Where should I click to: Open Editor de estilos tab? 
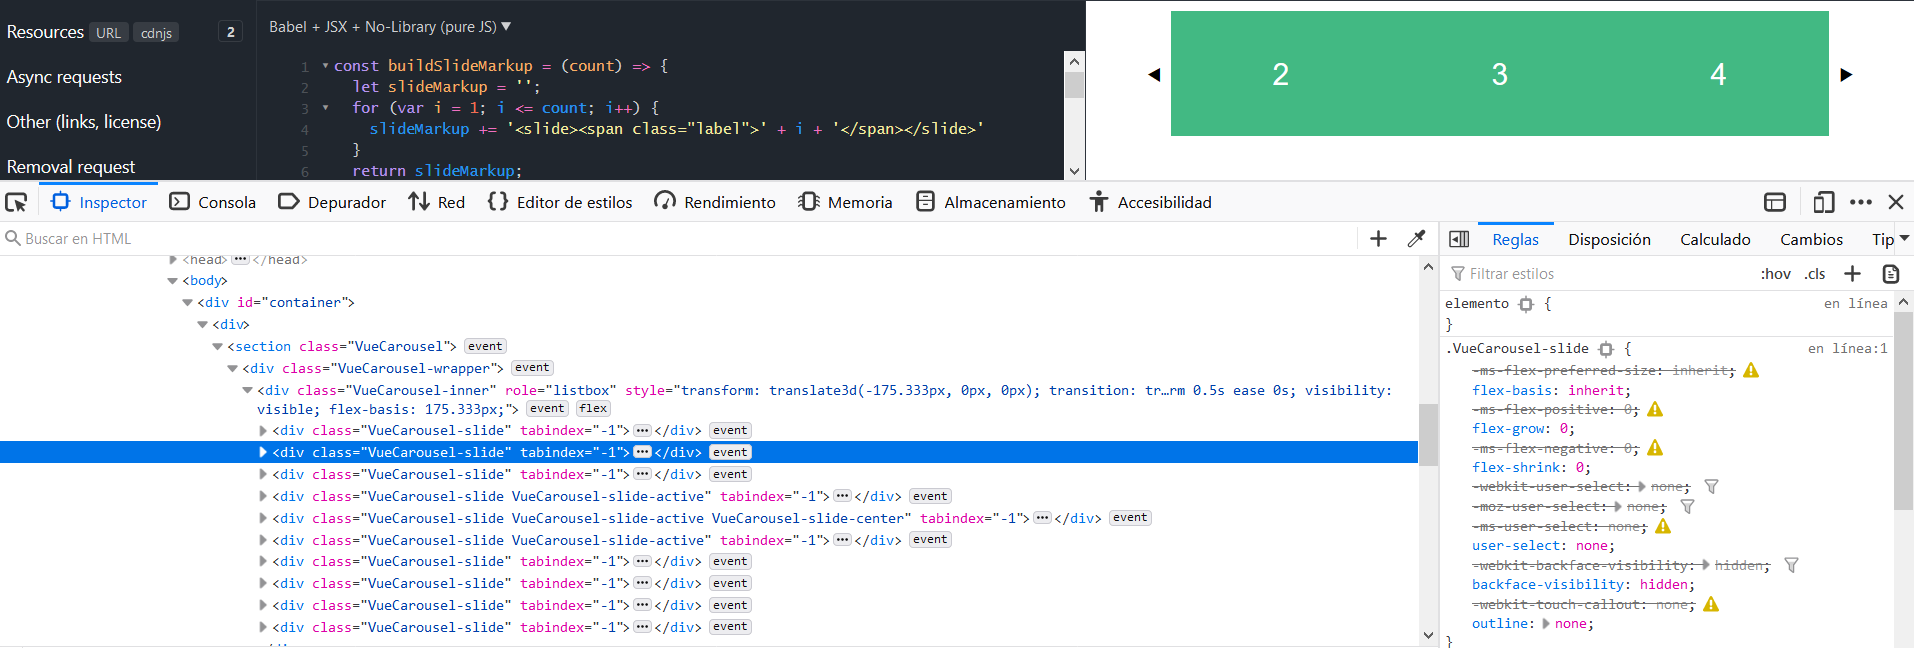[560, 202]
